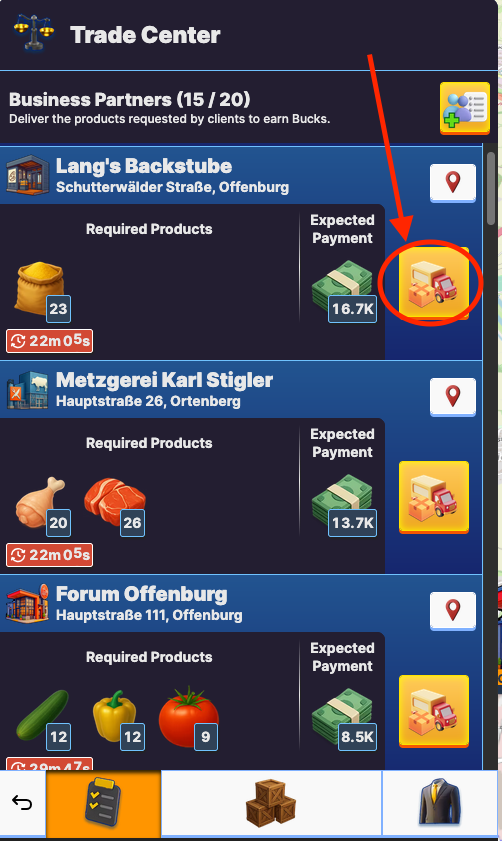Show Metzgerei Karl Stigler map pin
The height and width of the screenshot is (841, 502).
coord(453,397)
